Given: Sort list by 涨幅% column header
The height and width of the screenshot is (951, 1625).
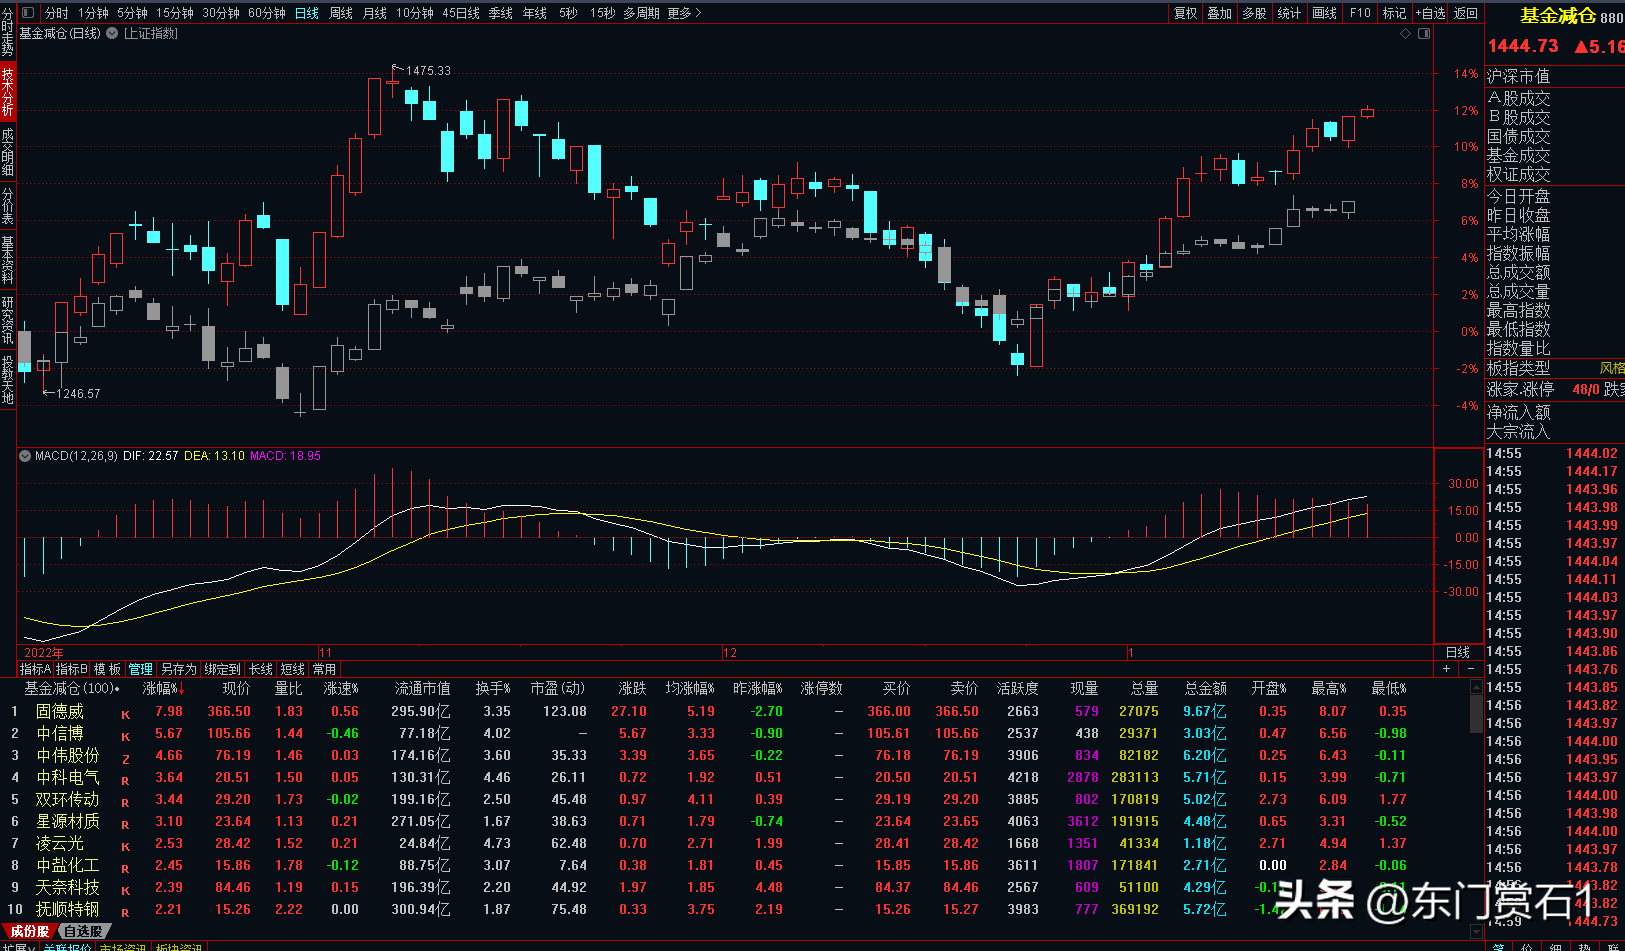Looking at the screenshot, I should [x=162, y=689].
